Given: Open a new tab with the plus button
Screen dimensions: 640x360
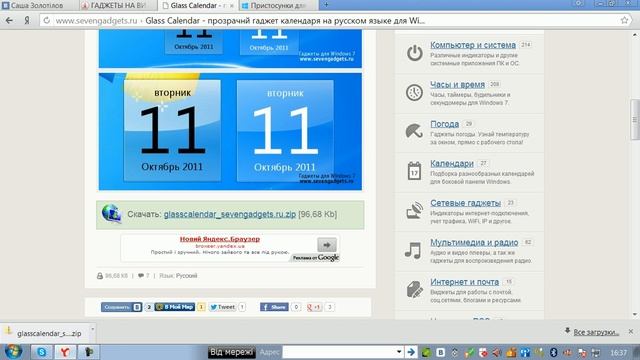Looking at the screenshot, I should [x=326, y=5].
